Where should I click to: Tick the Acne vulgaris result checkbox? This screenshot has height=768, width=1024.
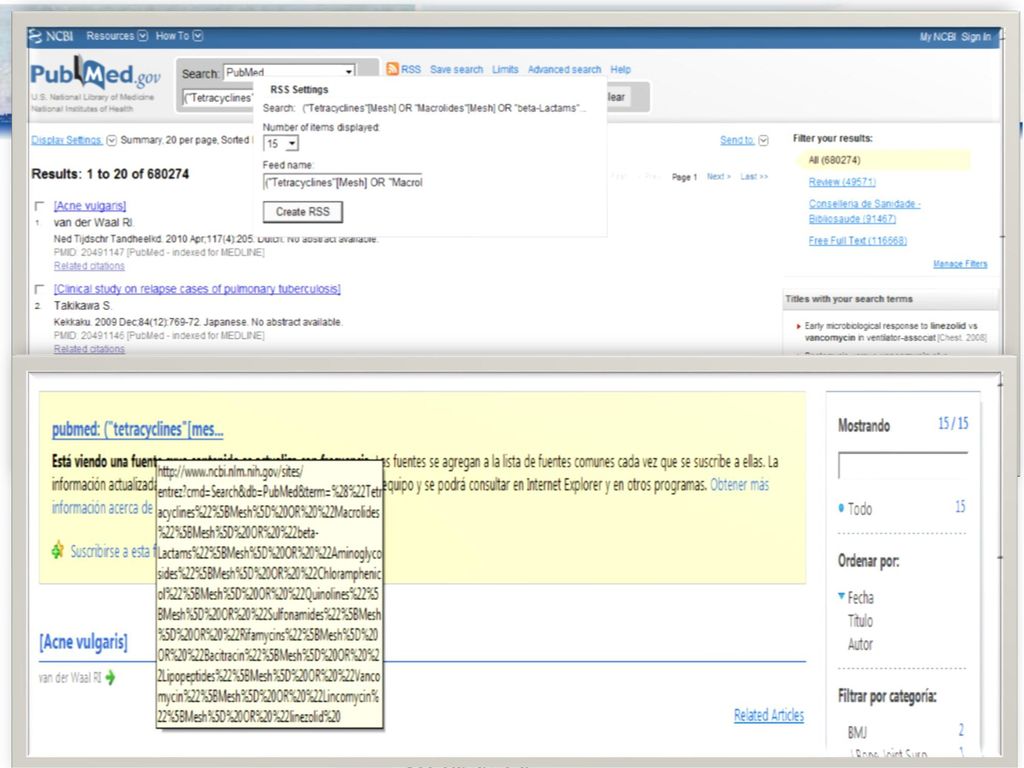pos(39,206)
